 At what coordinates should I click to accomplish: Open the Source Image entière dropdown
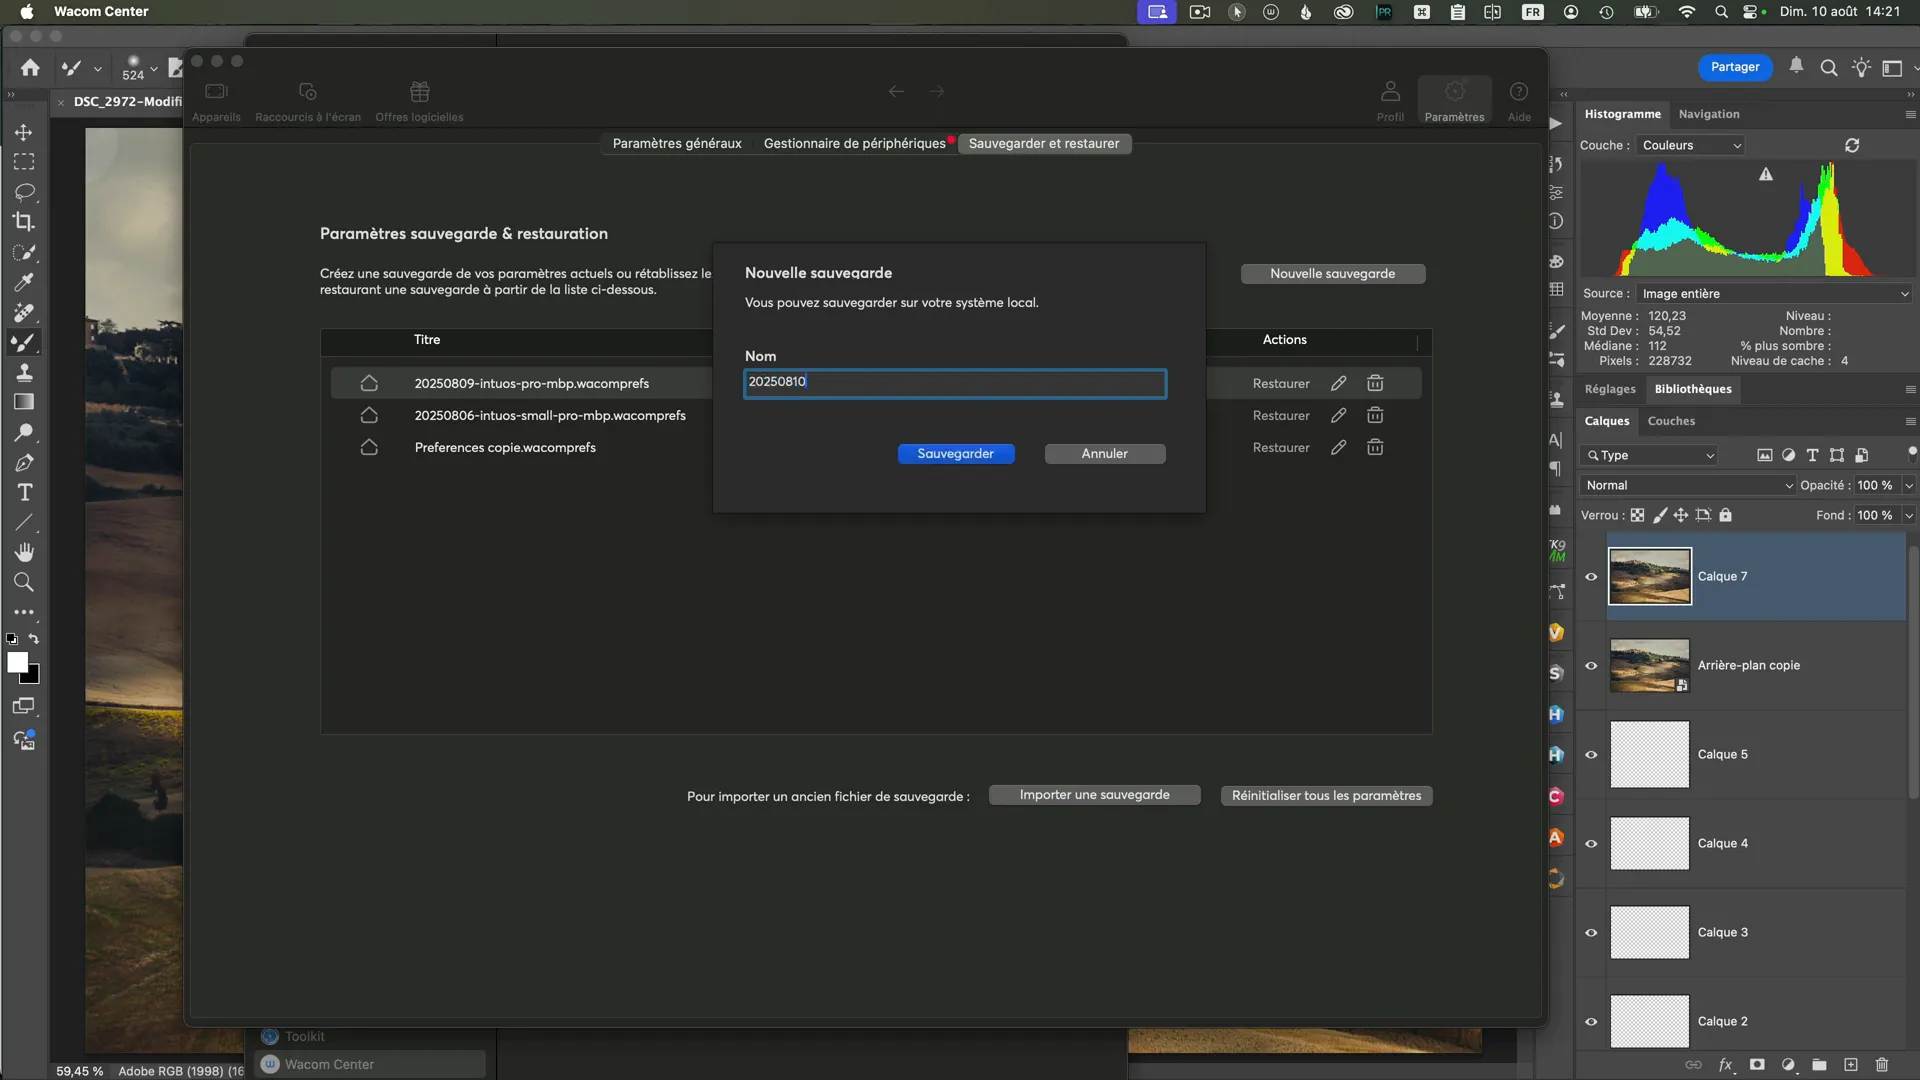pos(1774,294)
